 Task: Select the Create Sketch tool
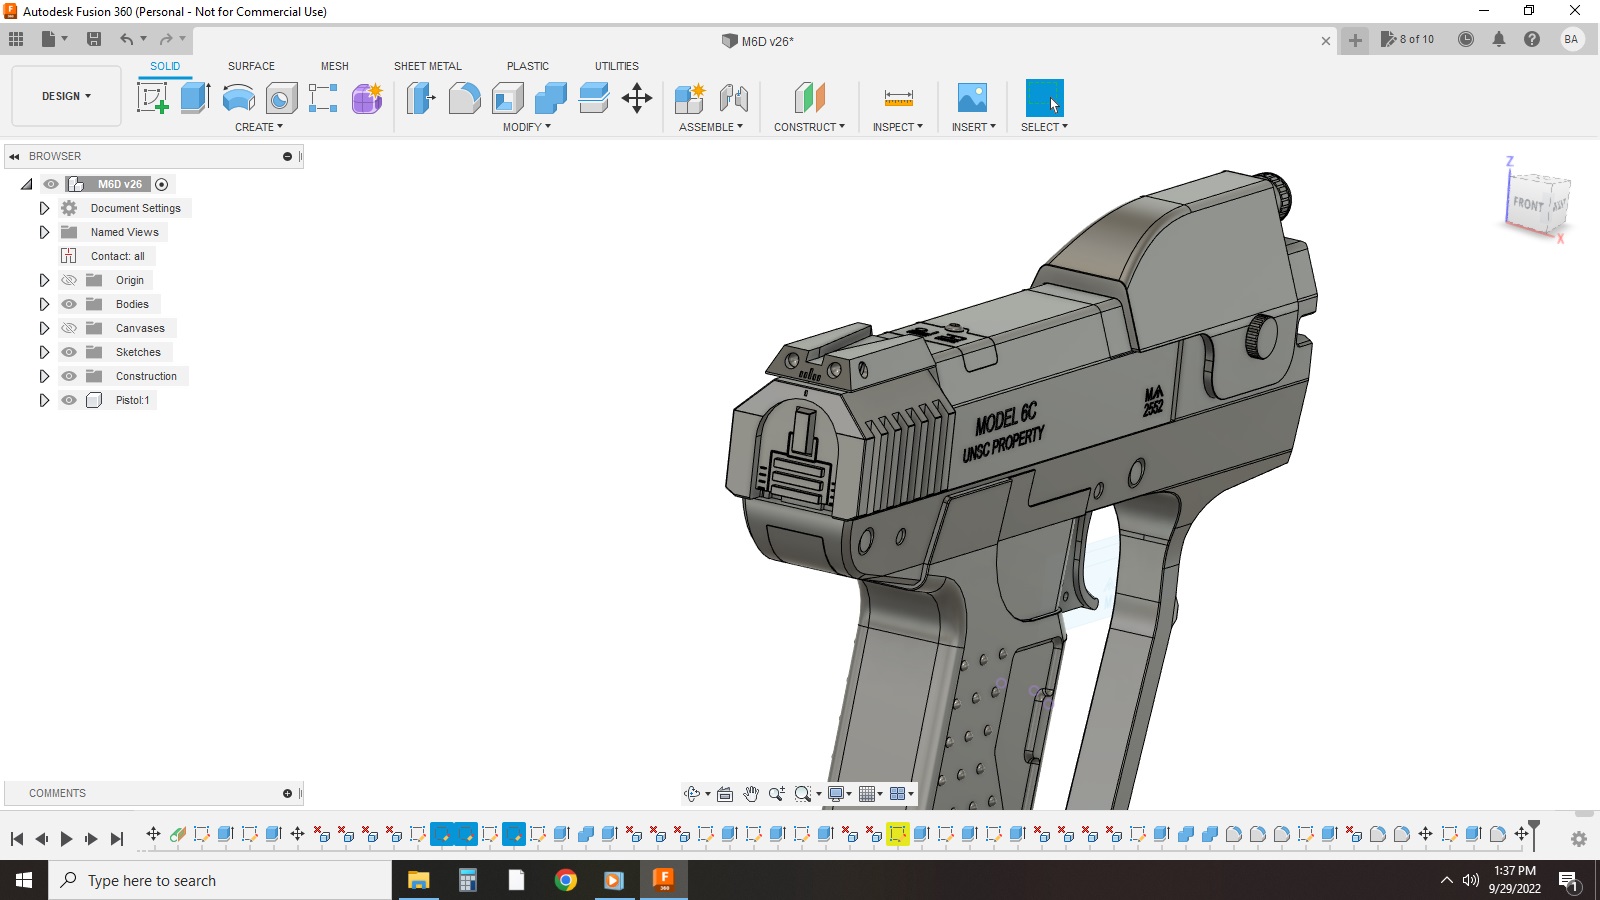(x=152, y=98)
